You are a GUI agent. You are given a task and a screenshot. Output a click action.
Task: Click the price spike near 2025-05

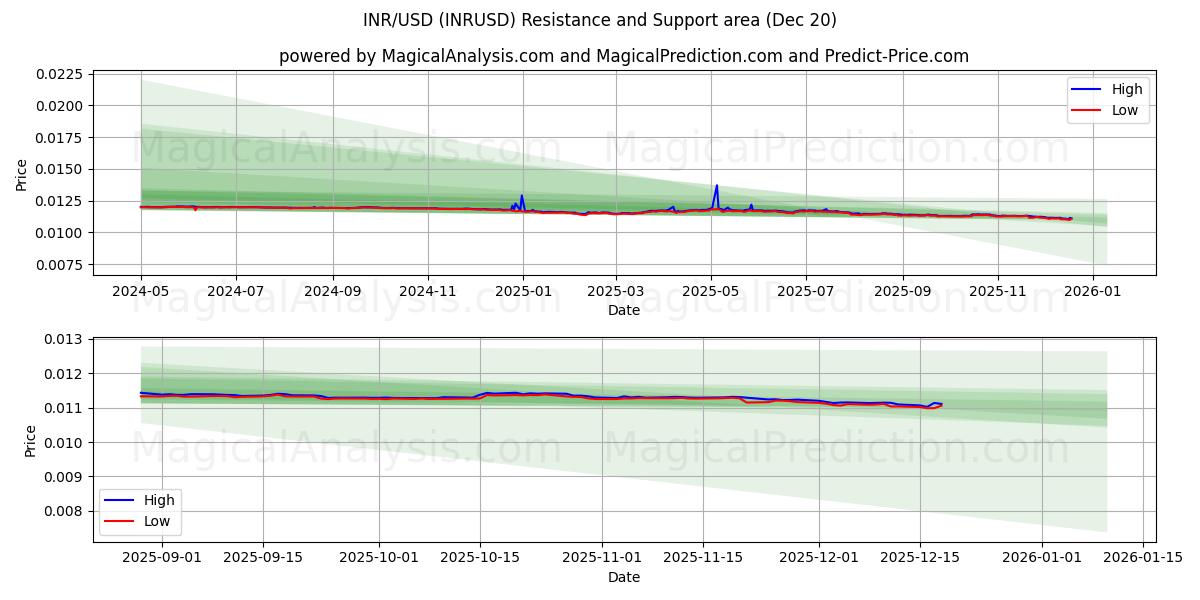click(716, 187)
